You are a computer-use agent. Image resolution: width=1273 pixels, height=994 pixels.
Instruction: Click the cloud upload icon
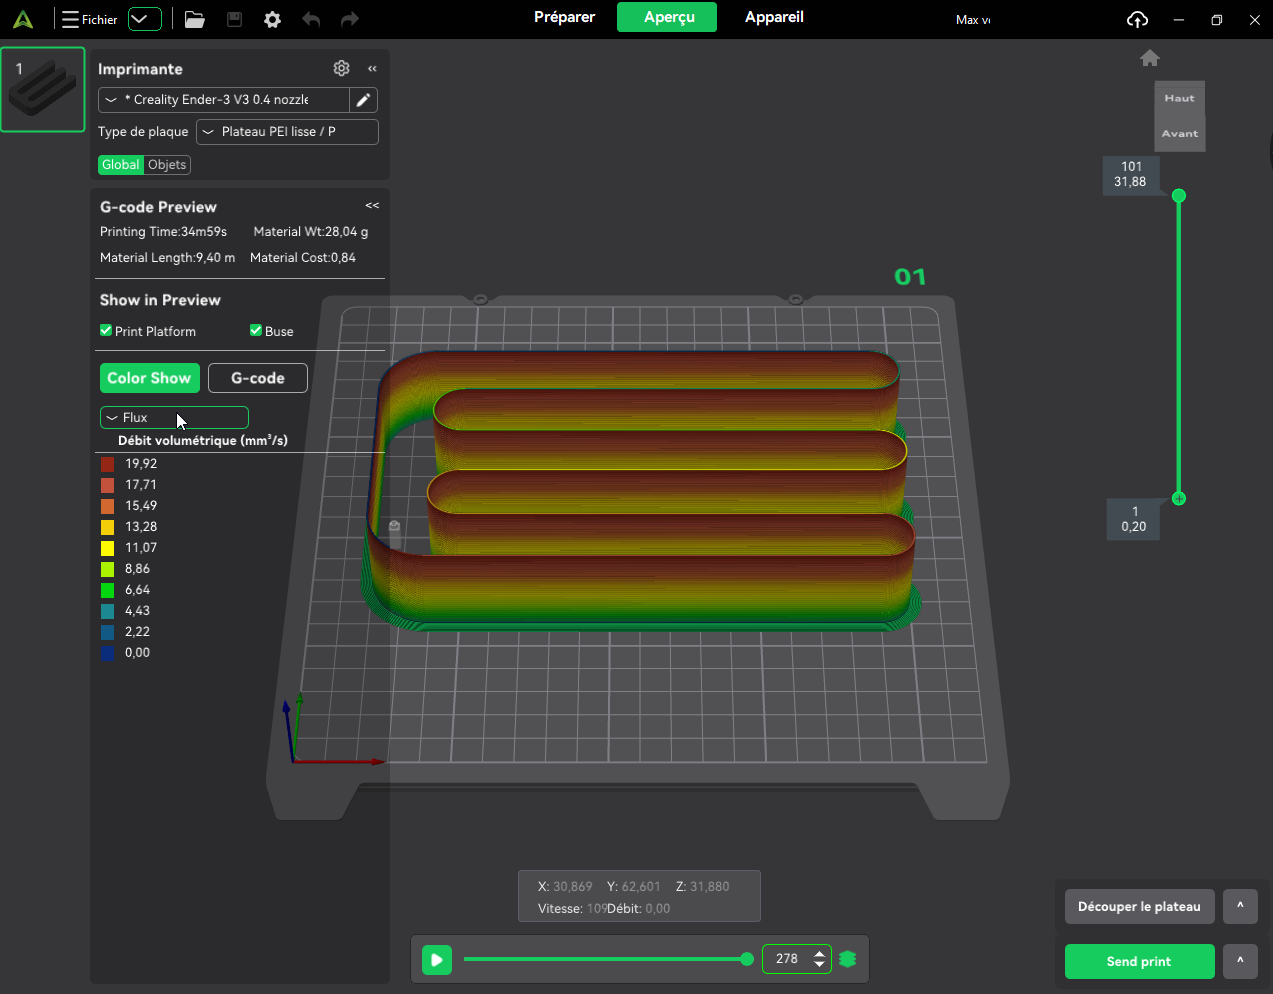pos(1137,19)
